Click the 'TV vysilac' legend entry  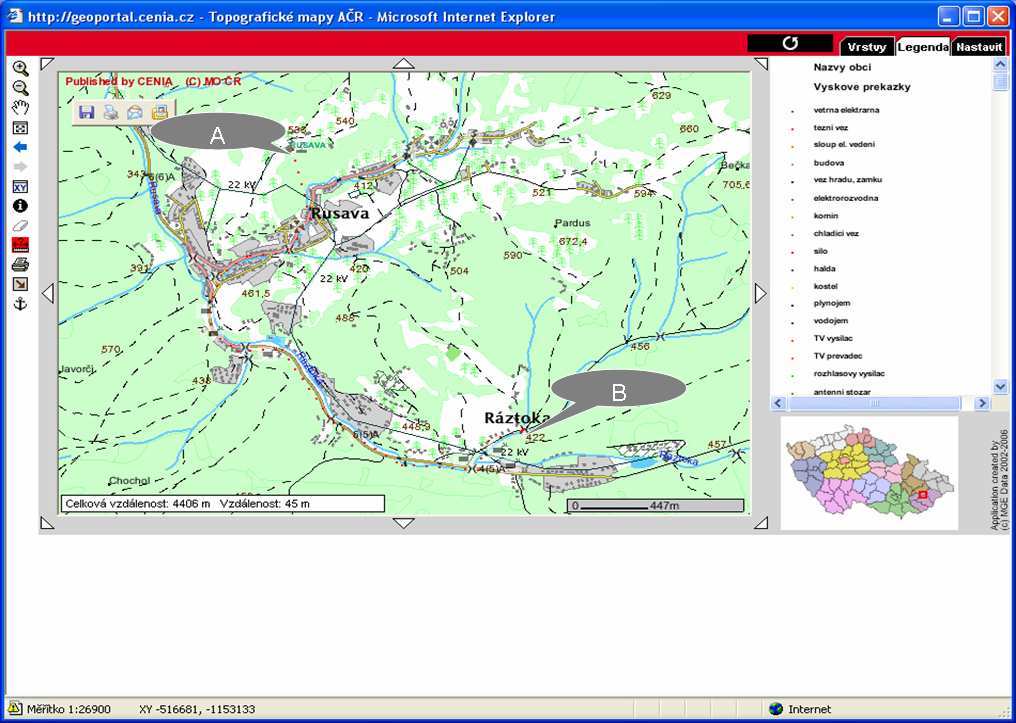click(x=833, y=338)
